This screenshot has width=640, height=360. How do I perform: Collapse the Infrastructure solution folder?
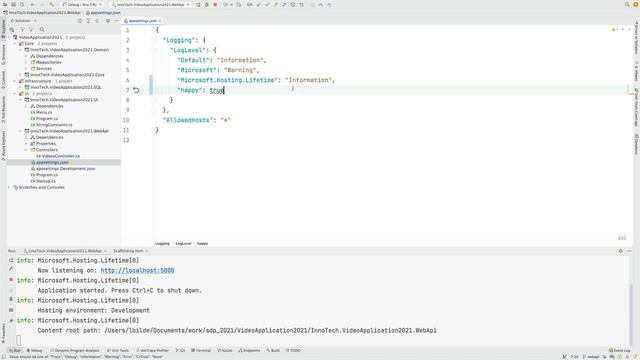15,81
